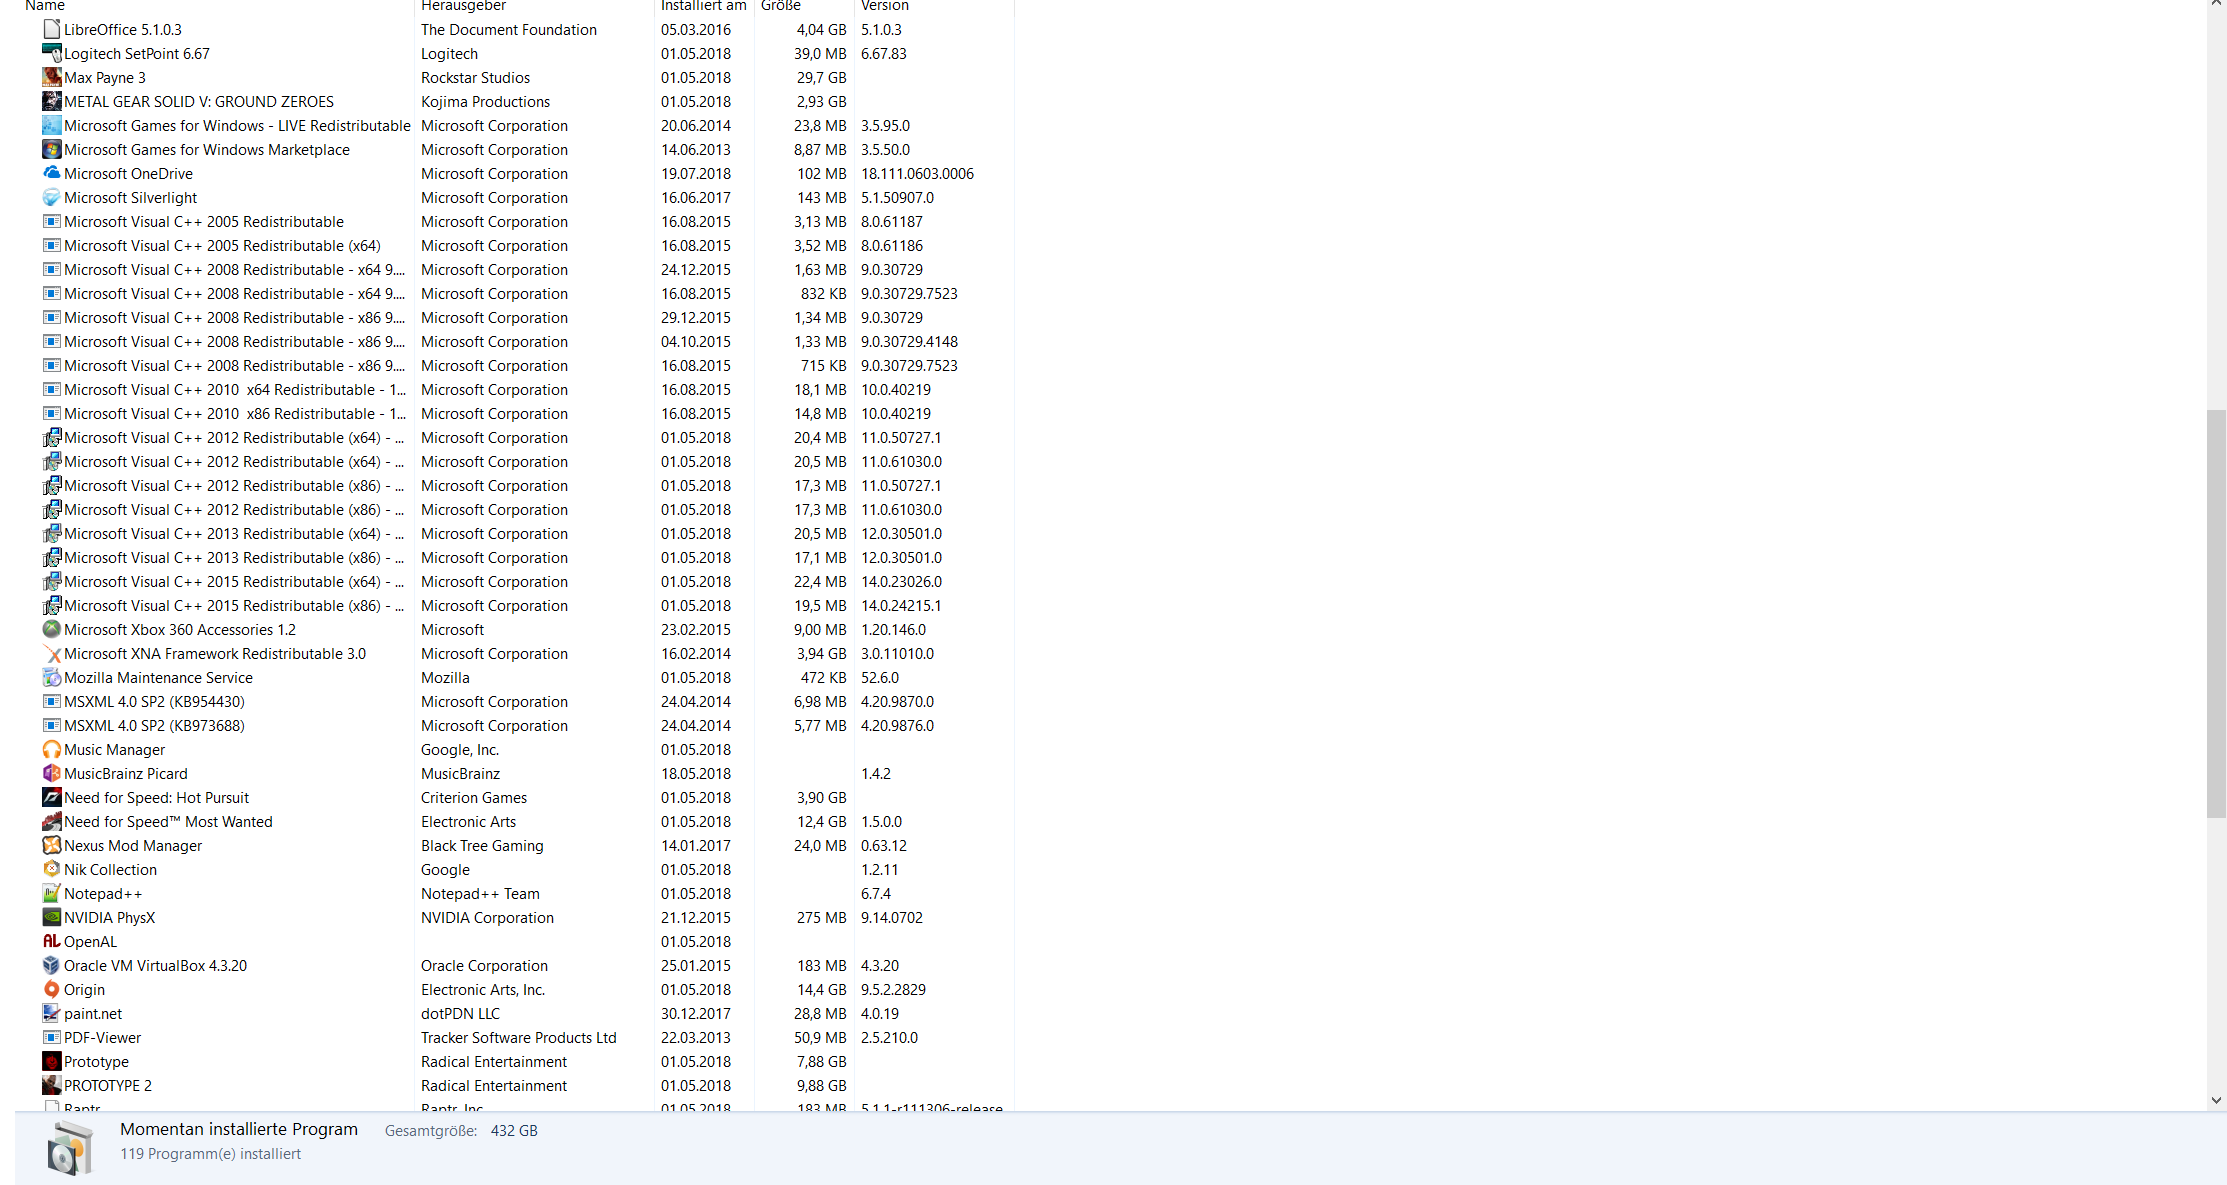Select the Notepad++ icon

point(52,893)
